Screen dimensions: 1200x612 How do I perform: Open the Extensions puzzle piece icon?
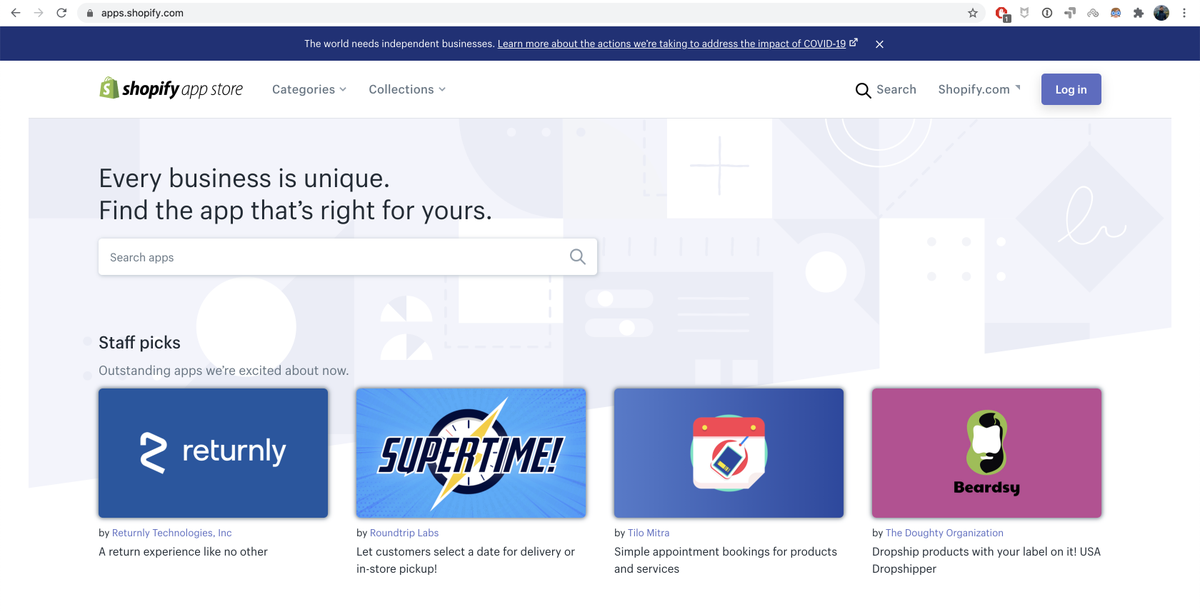(1138, 13)
